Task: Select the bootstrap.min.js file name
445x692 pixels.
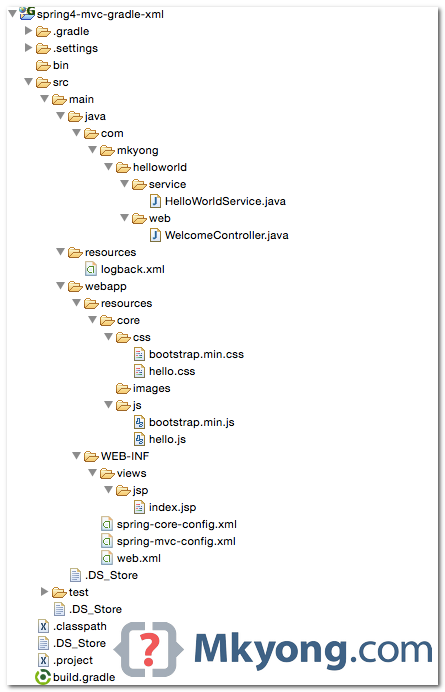Action: tap(192, 422)
